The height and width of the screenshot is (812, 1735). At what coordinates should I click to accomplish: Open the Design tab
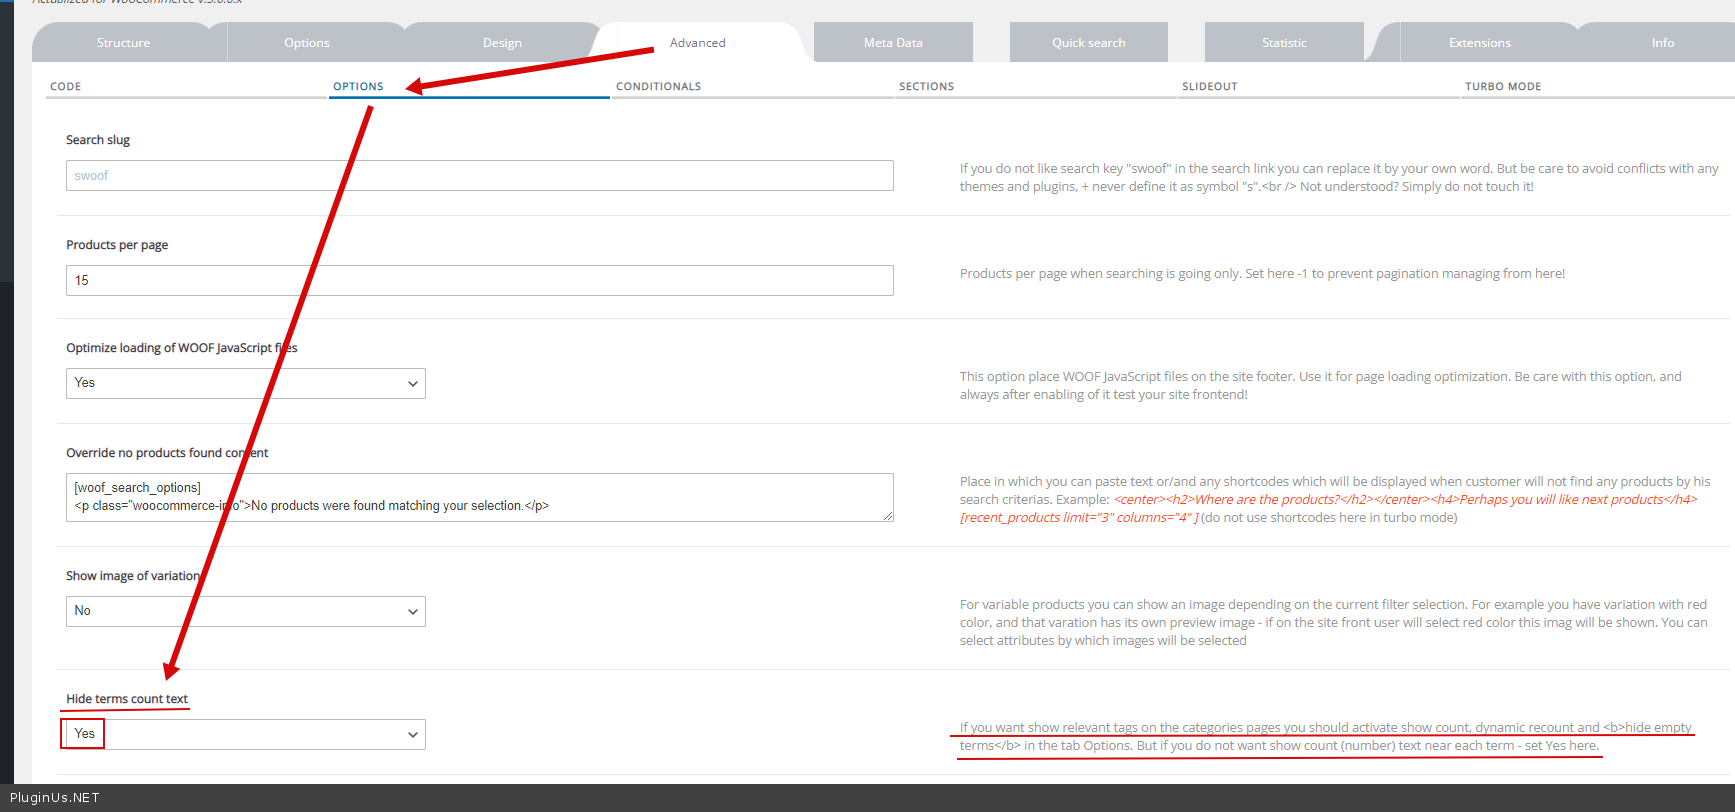click(x=502, y=43)
